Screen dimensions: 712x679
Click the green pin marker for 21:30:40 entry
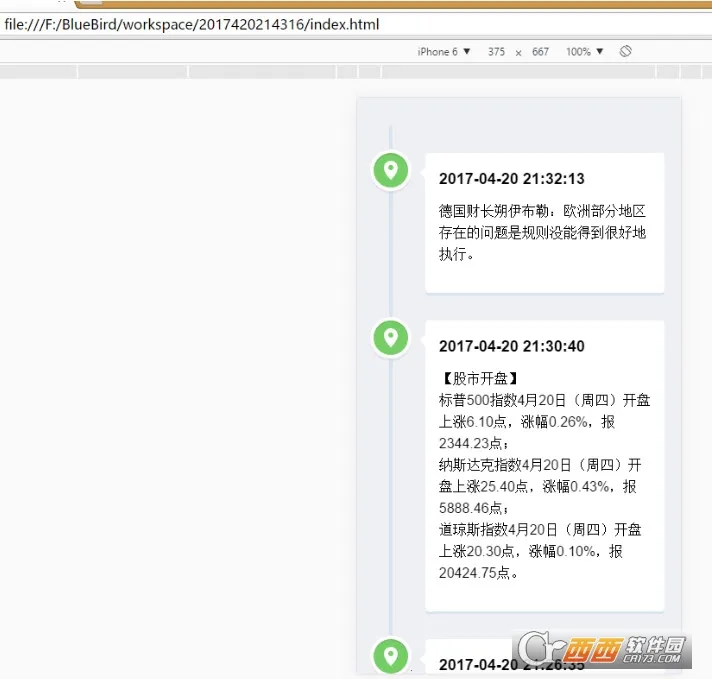(390, 337)
